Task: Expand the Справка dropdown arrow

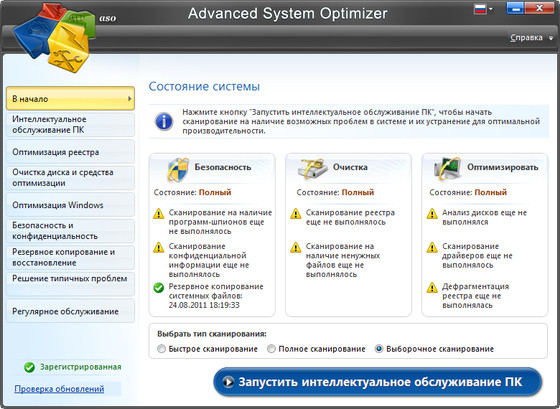Action: point(551,38)
